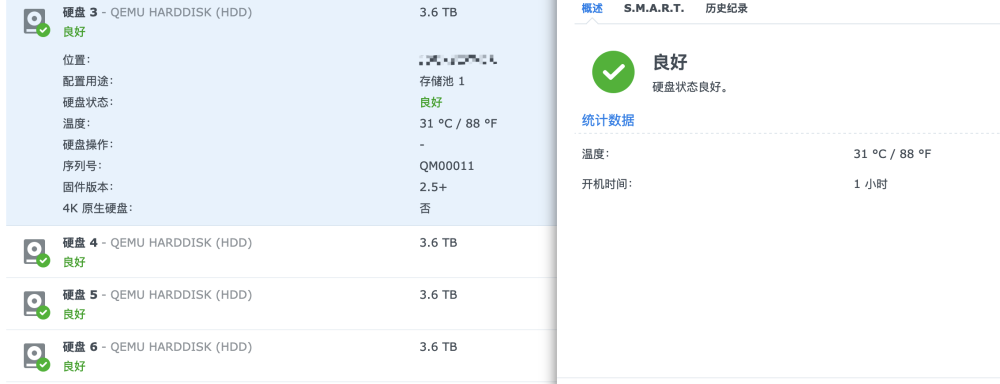Open the 概述 tab
Screen dimensions: 1000x384
pyautogui.click(x=592, y=8)
